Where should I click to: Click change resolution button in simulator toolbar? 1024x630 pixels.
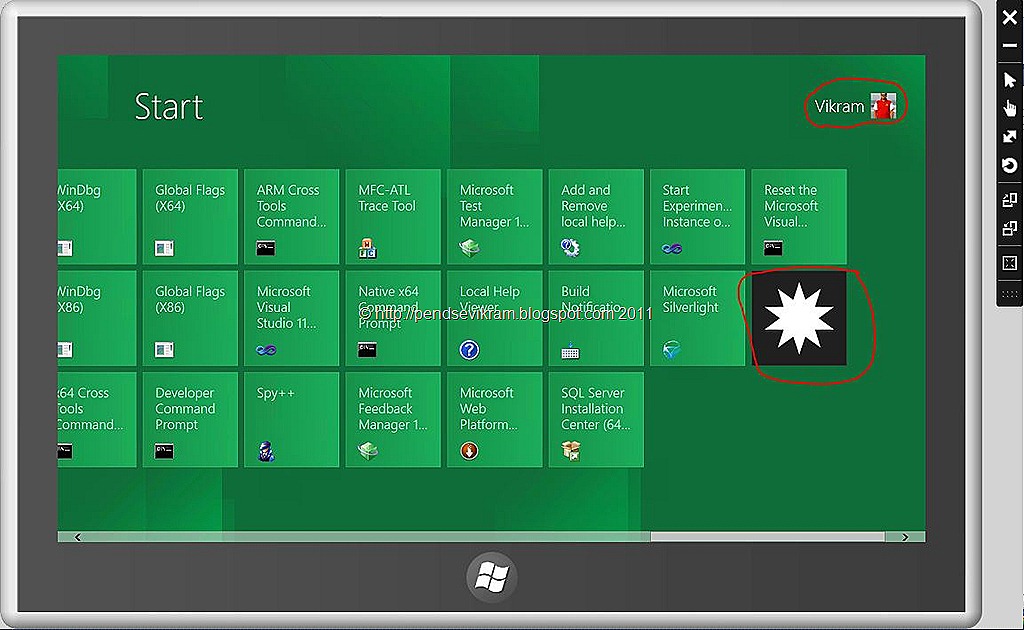(1010, 262)
